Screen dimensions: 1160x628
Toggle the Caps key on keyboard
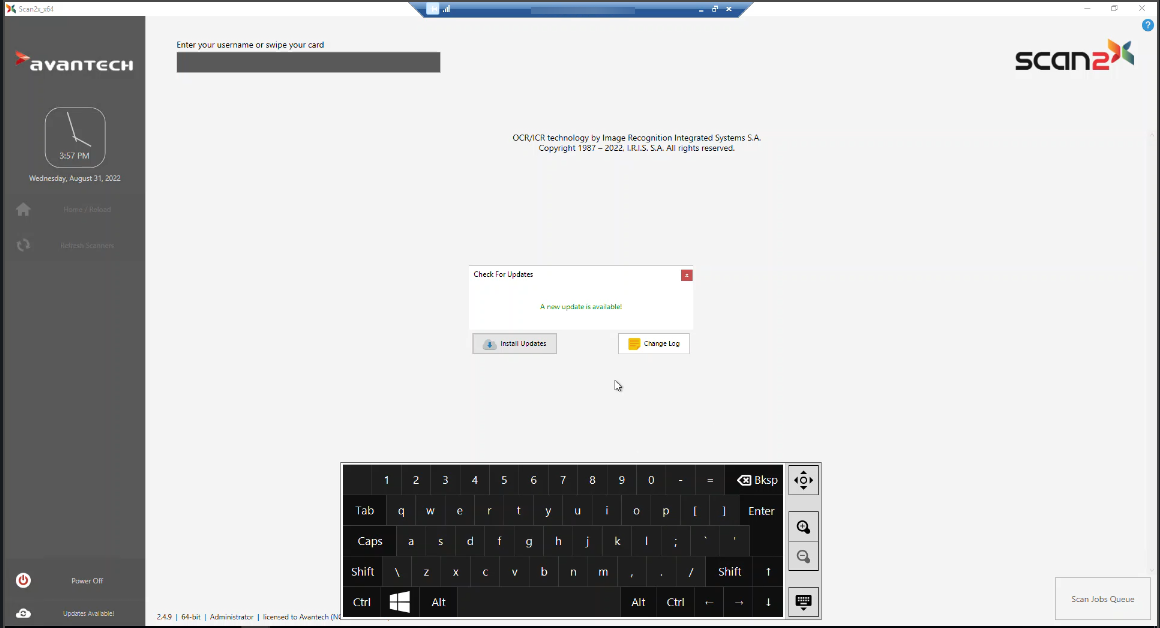tap(370, 541)
